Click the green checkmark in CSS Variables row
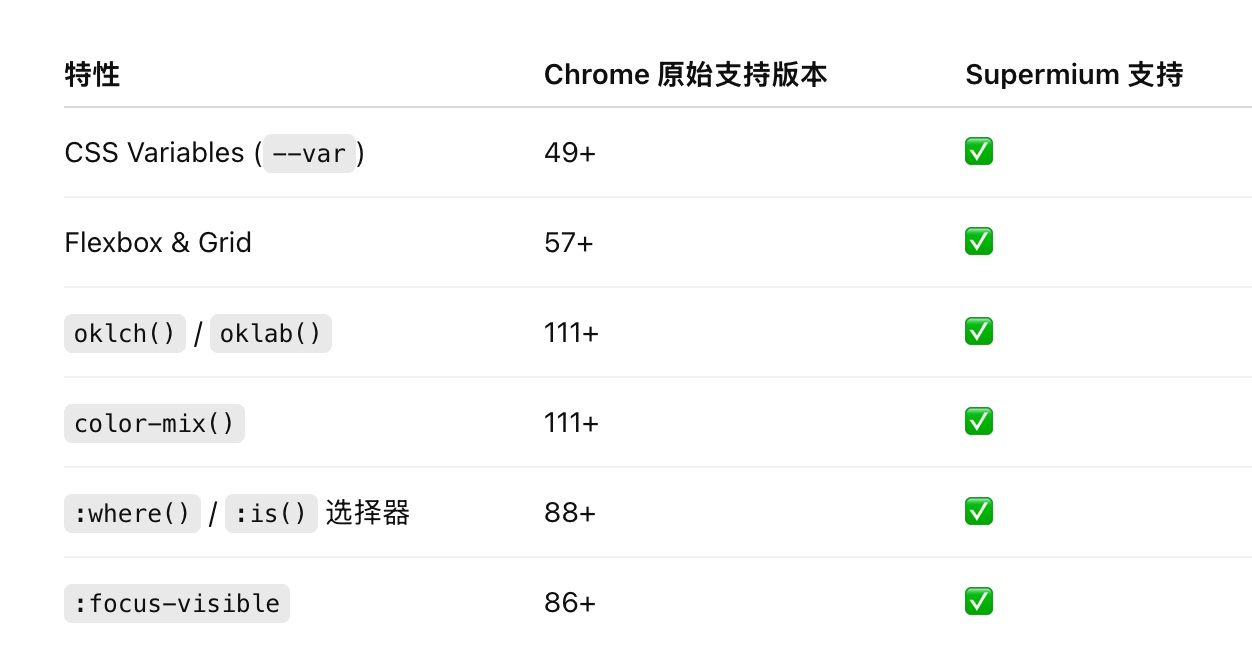This screenshot has width=1252, height=666. (x=979, y=152)
